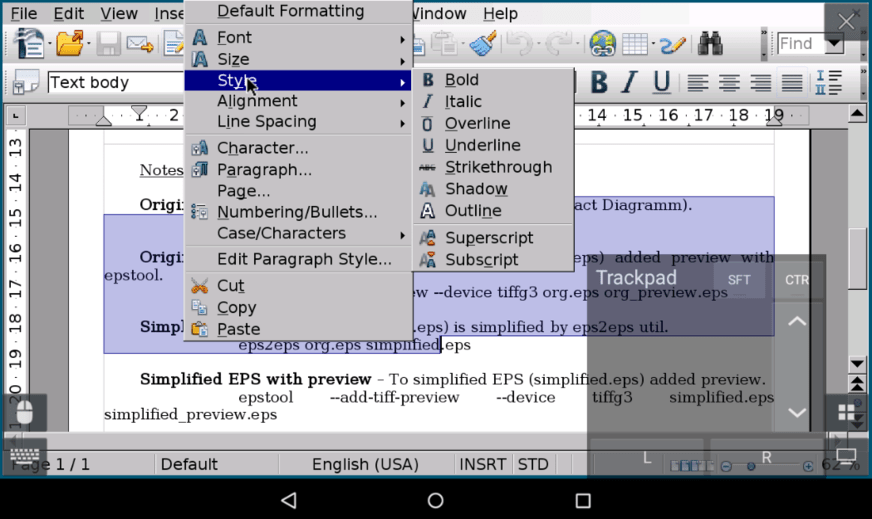Choose Superscript from the Style submenu
The width and height of the screenshot is (872, 519).
(x=493, y=238)
